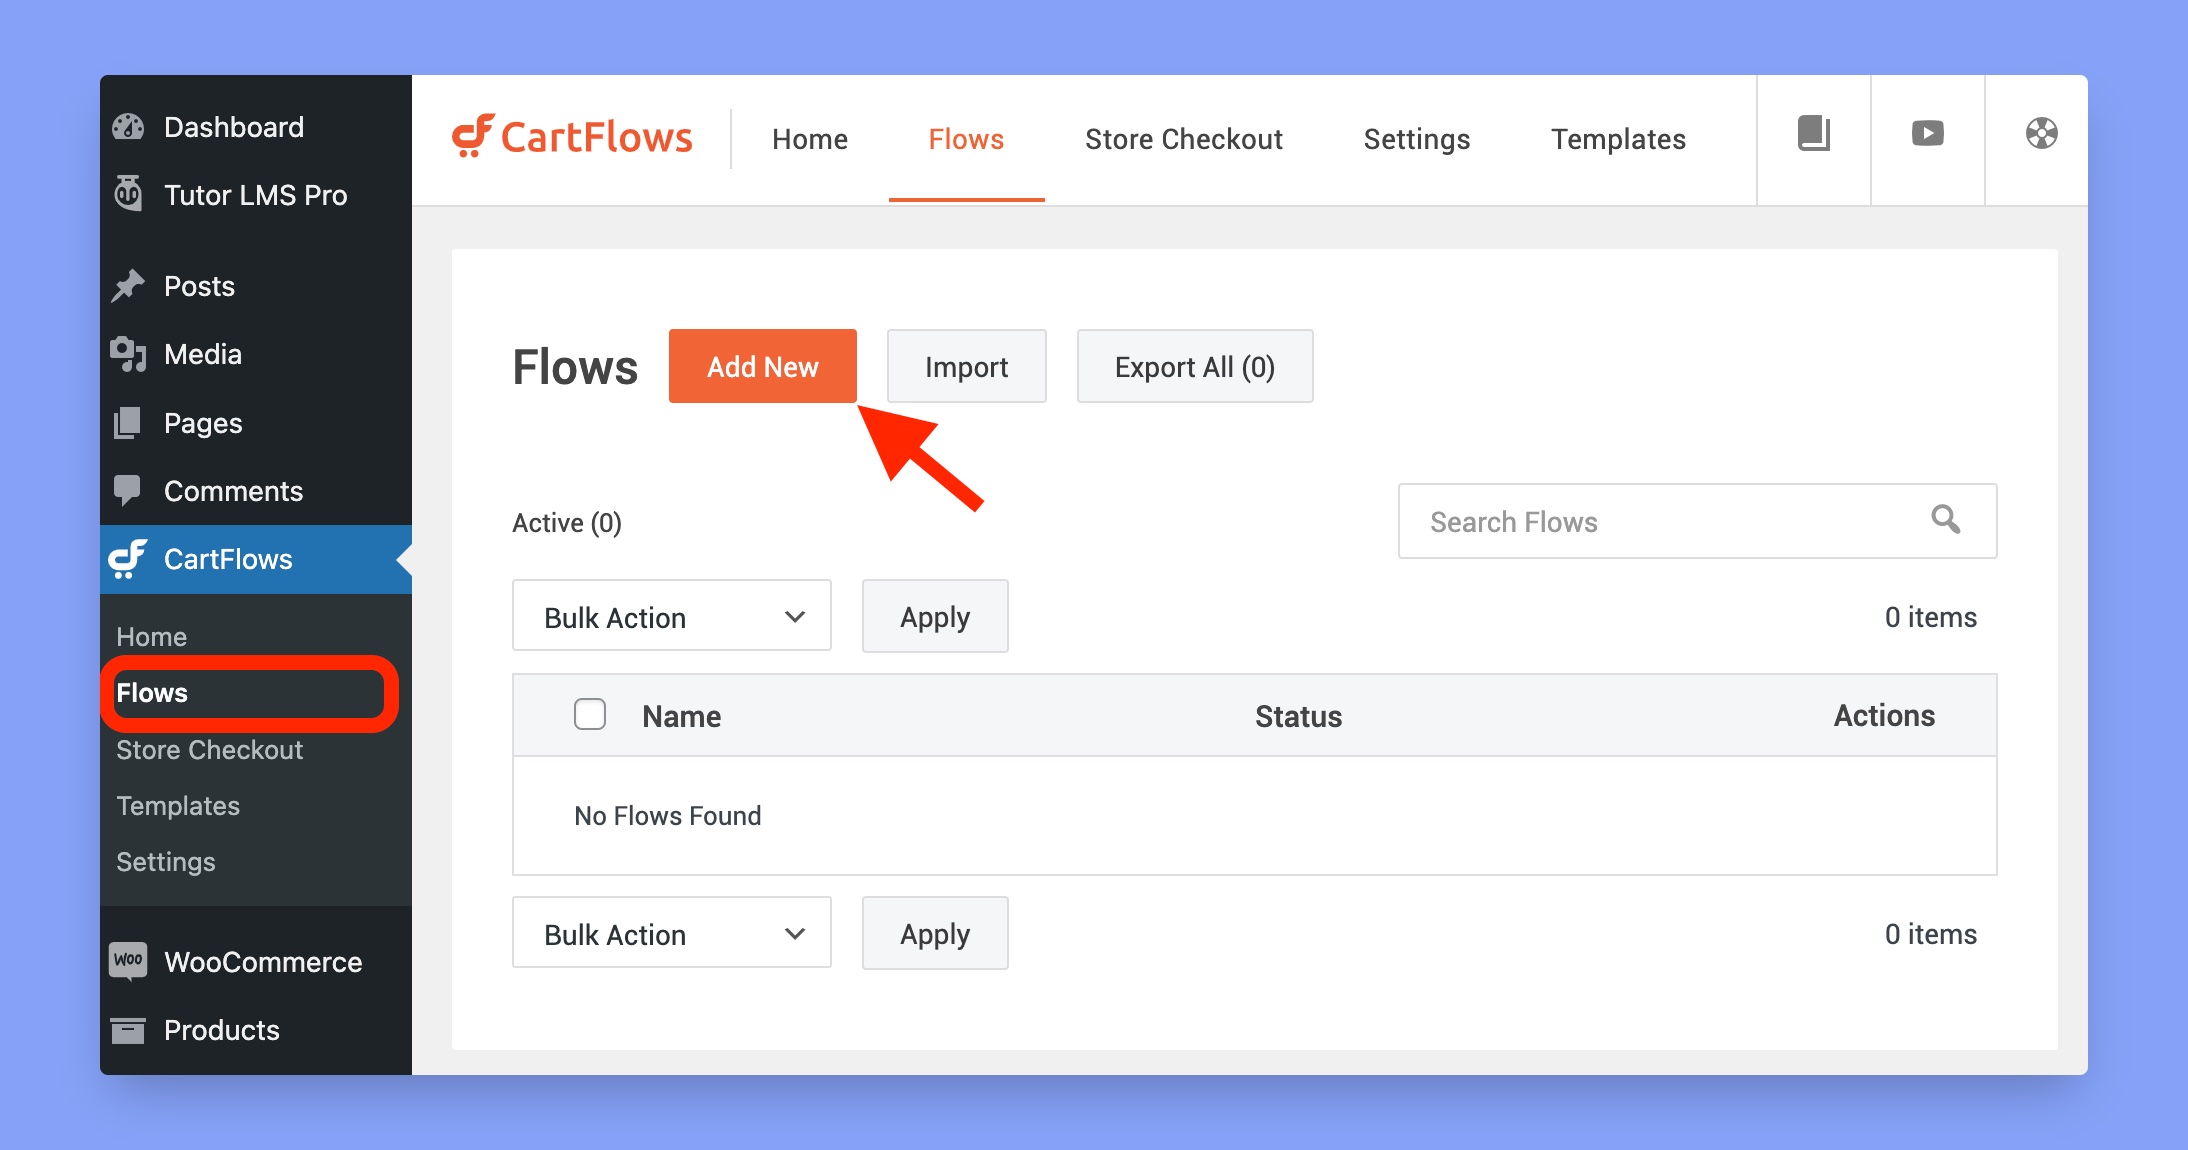Click the WooCommerce woo icon
This screenshot has width=2188, height=1150.
pyautogui.click(x=128, y=961)
